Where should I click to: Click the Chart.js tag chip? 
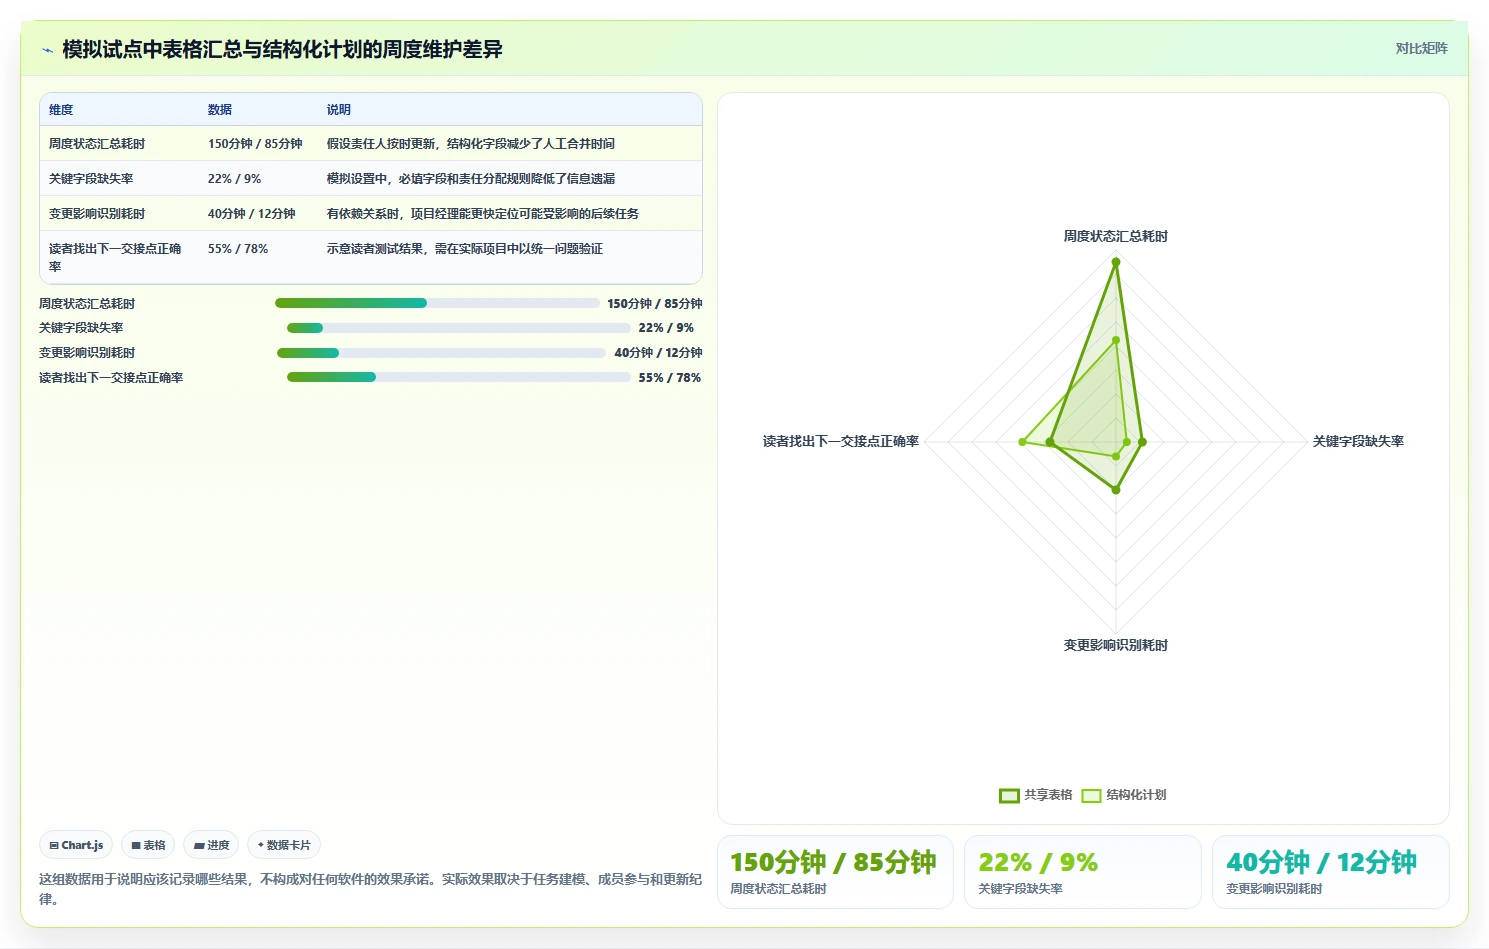coord(76,845)
